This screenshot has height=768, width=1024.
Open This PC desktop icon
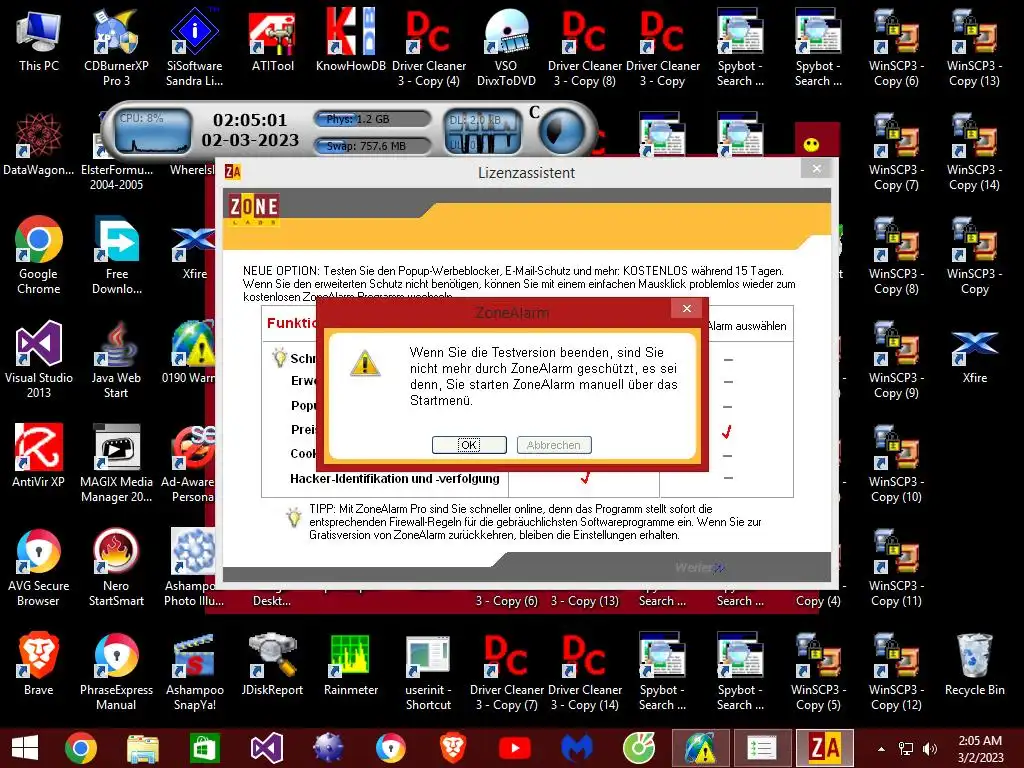point(39,40)
